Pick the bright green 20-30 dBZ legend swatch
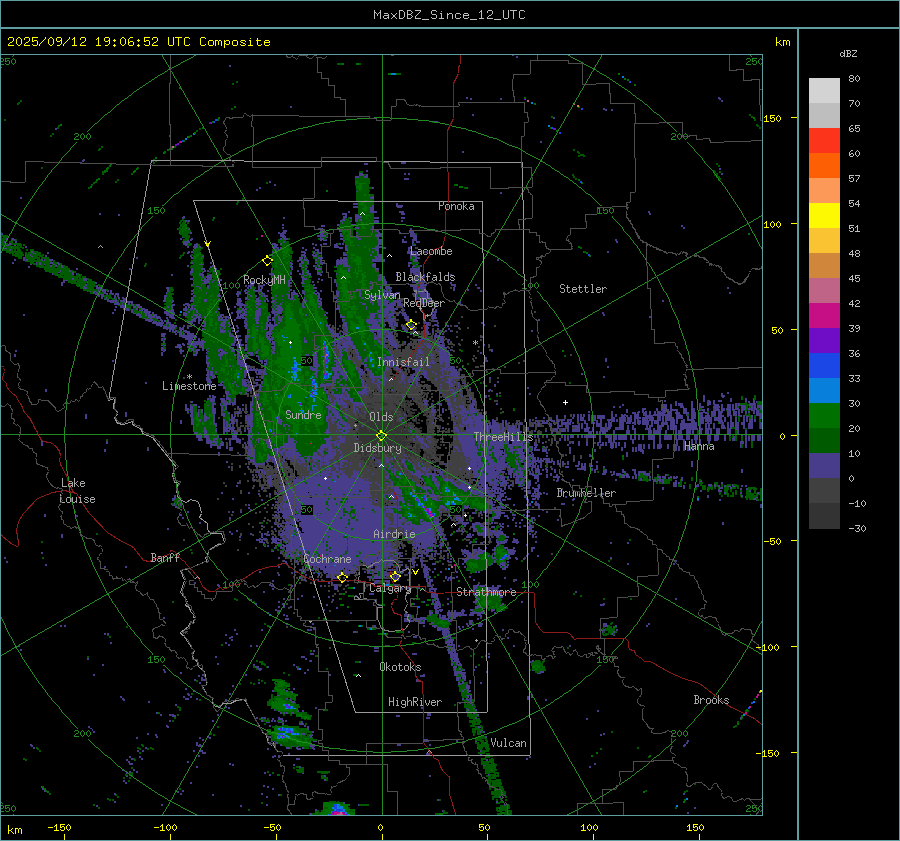The height and width of the screenshot is (841, 900). (x=824, y=415)
